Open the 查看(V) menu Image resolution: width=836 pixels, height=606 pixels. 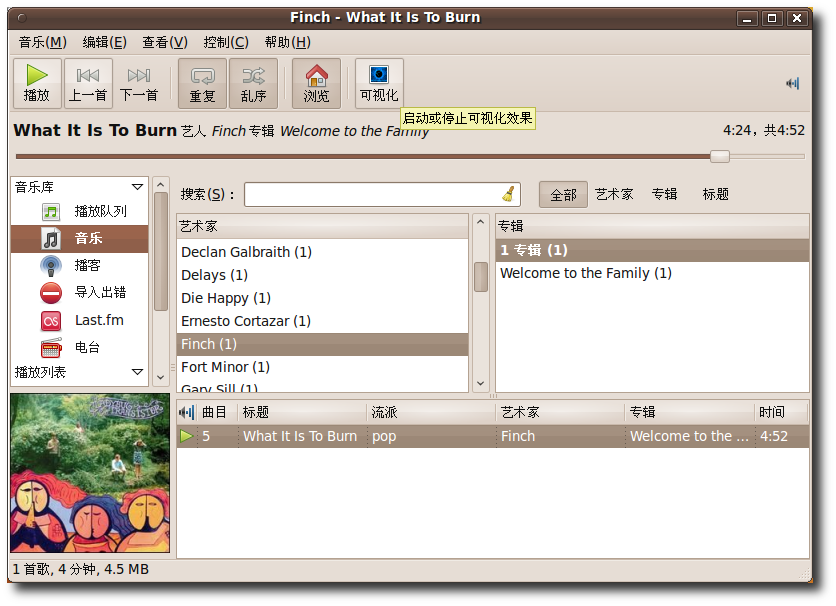[x=165, y=42]
